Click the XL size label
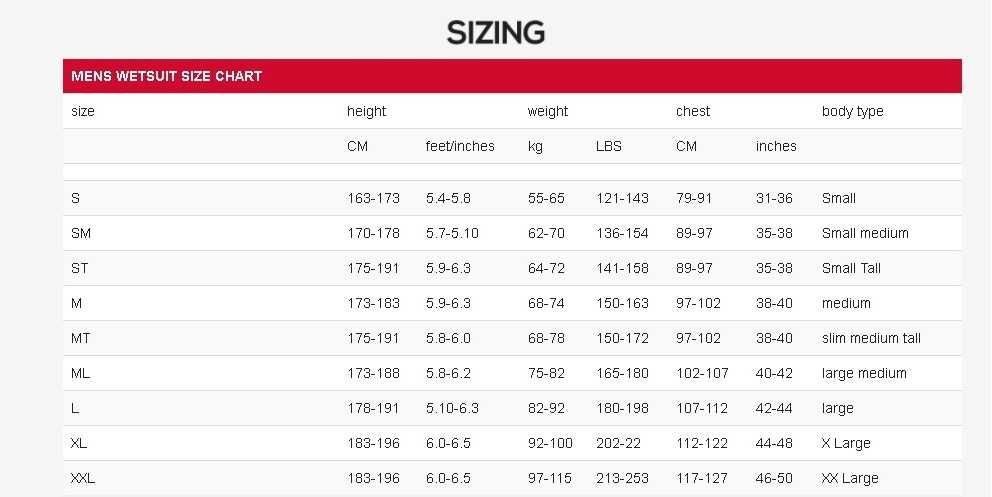The image size is (992, 497). point(79,443)
